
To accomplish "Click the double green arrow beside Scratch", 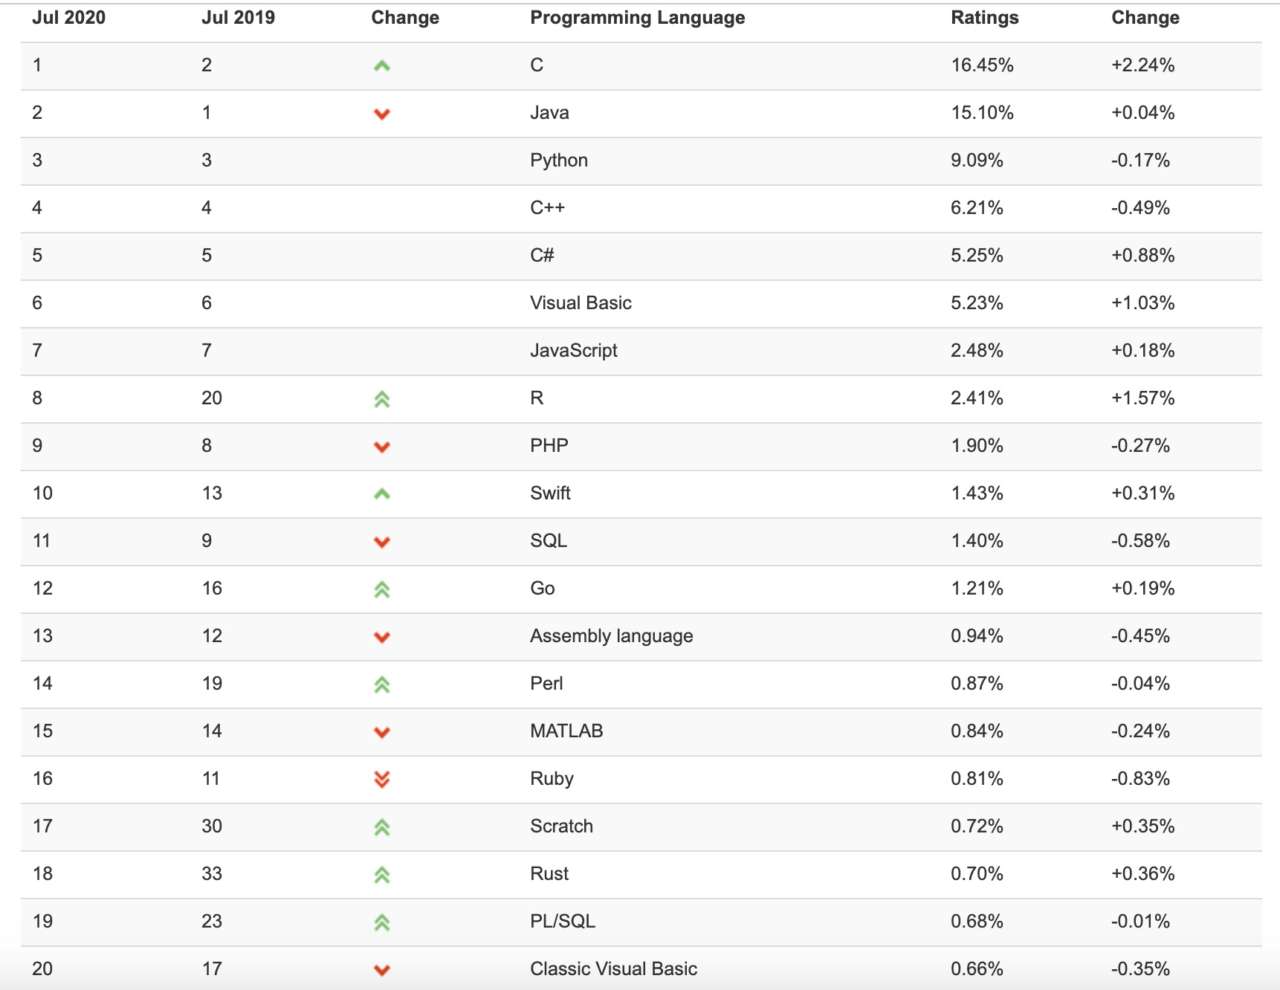I will tap(381, 828).
